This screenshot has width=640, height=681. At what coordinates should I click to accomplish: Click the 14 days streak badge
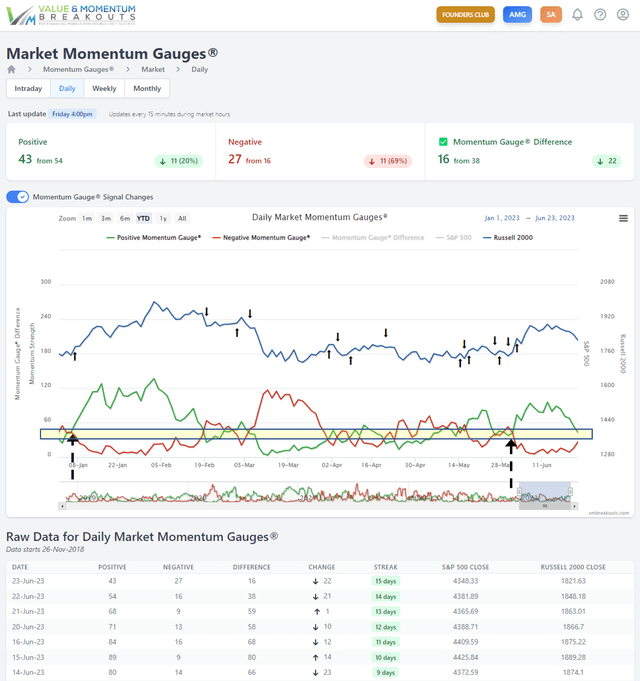click(x=386, y=596)
